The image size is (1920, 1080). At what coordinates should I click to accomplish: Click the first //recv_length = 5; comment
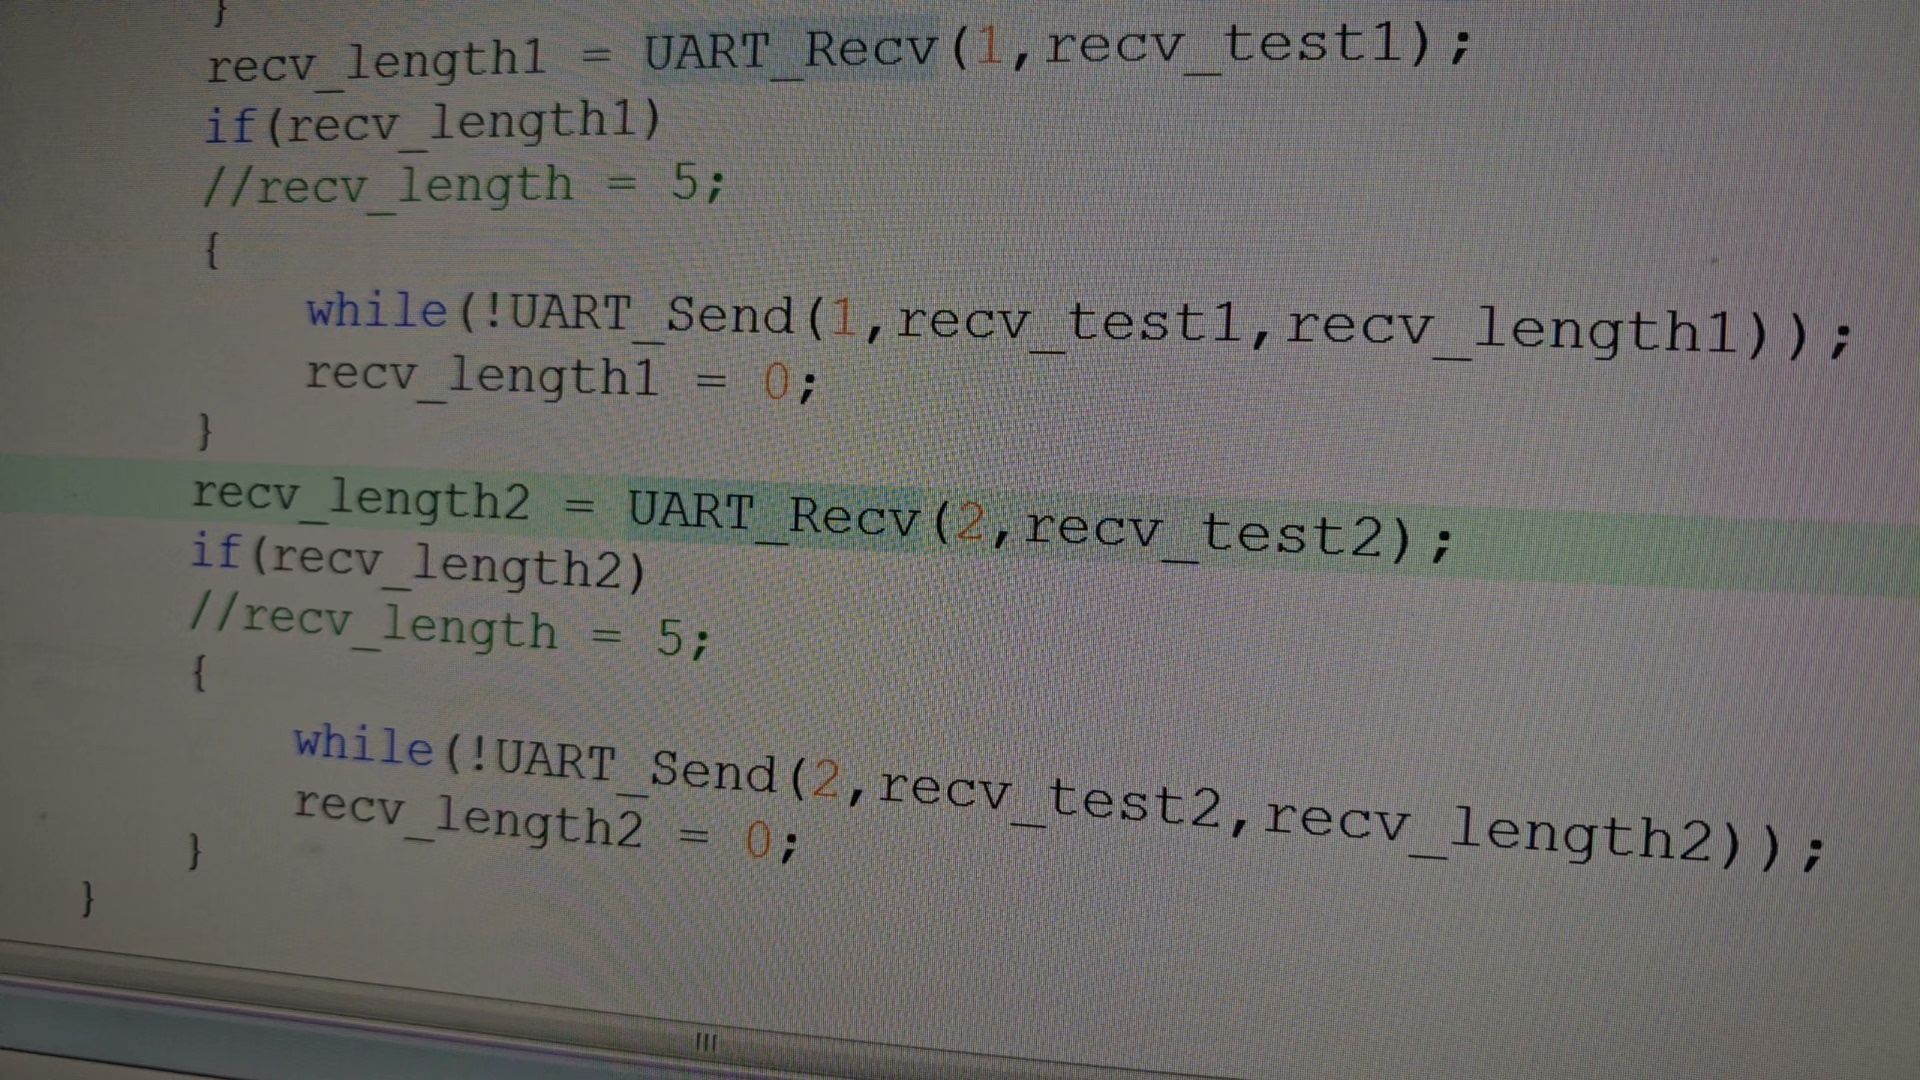pos(465,185)
